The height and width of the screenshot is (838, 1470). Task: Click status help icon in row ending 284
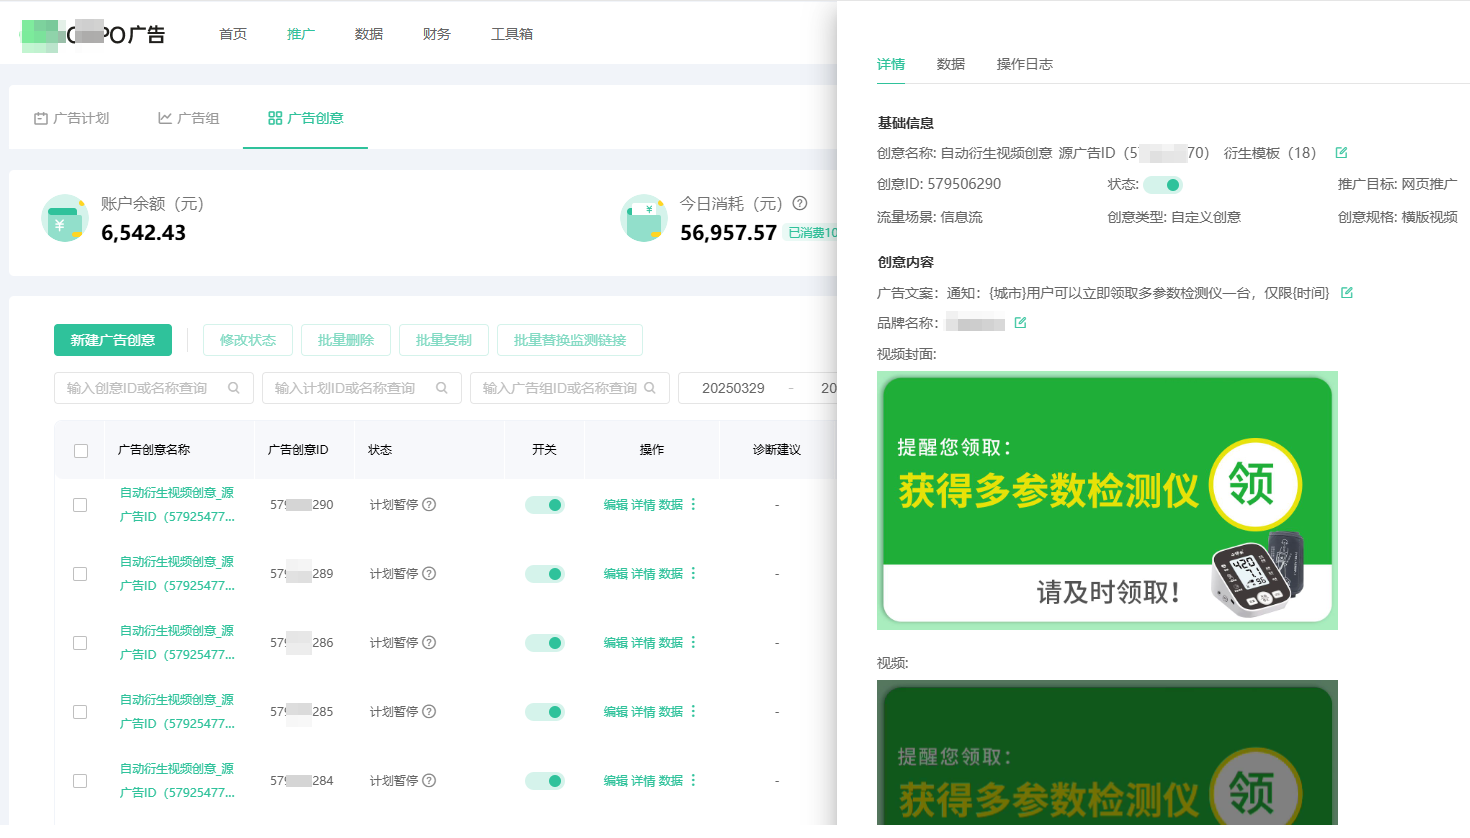[429, 781]
